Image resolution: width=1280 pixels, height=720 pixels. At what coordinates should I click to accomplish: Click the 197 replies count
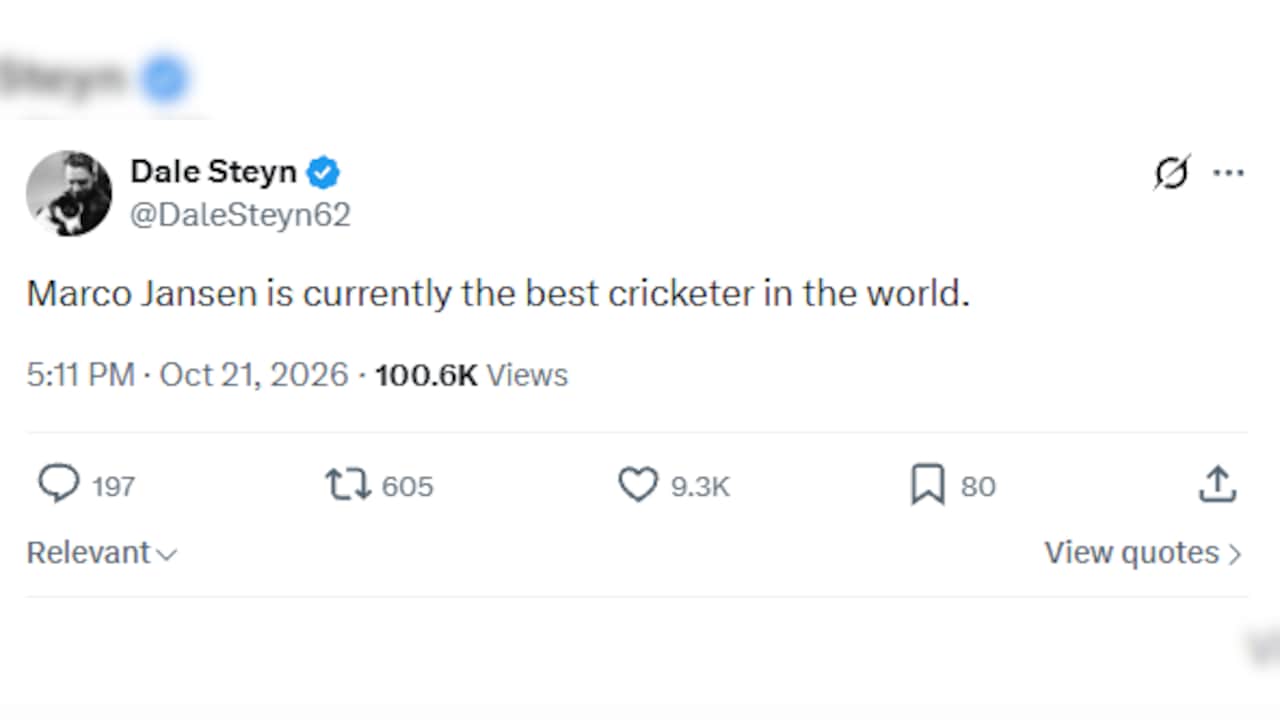[113, 487]
